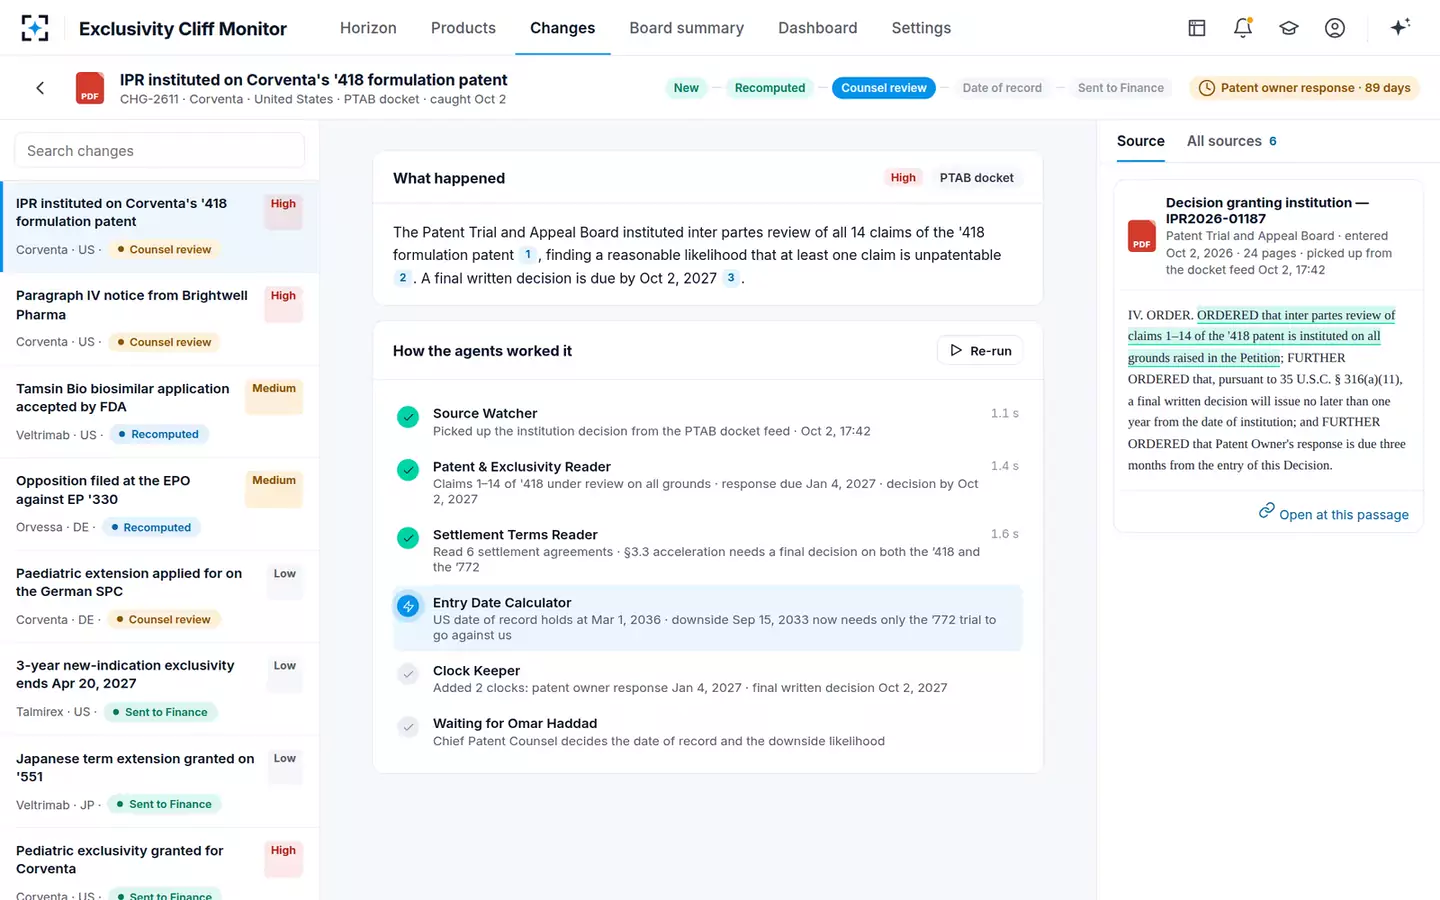Screen dimensions: 1440x900
Task: Launch the AI sparkle assistant
Action: [x=1400, y=27]
